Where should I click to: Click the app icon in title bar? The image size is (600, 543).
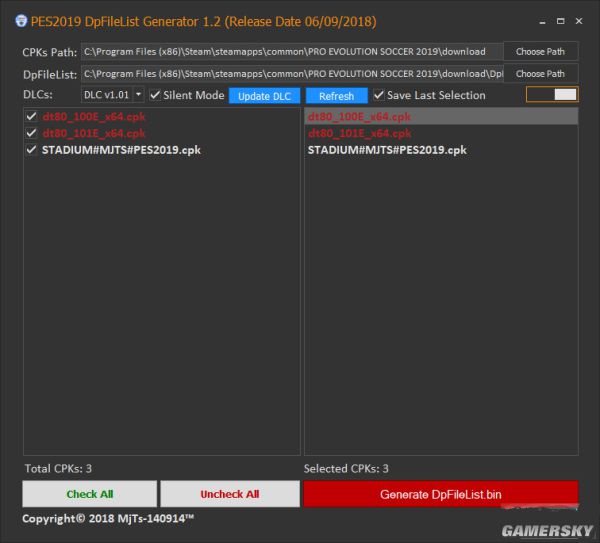pos(21,21)
